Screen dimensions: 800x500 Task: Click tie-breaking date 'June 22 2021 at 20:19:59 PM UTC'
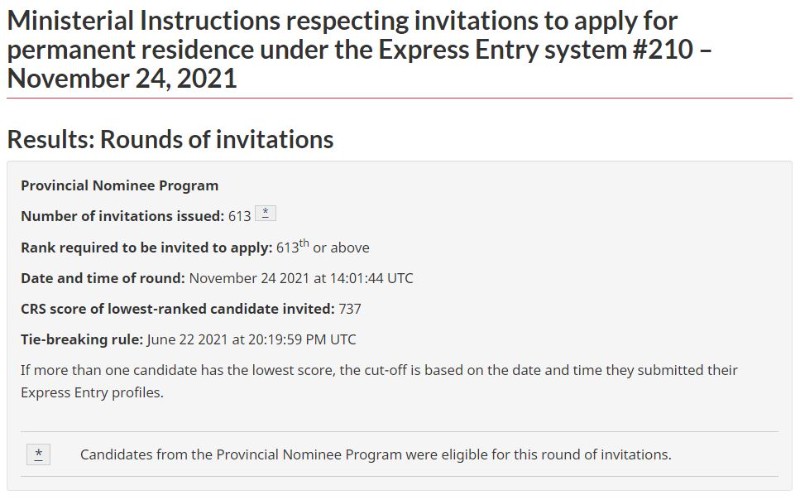click(252, 339)
